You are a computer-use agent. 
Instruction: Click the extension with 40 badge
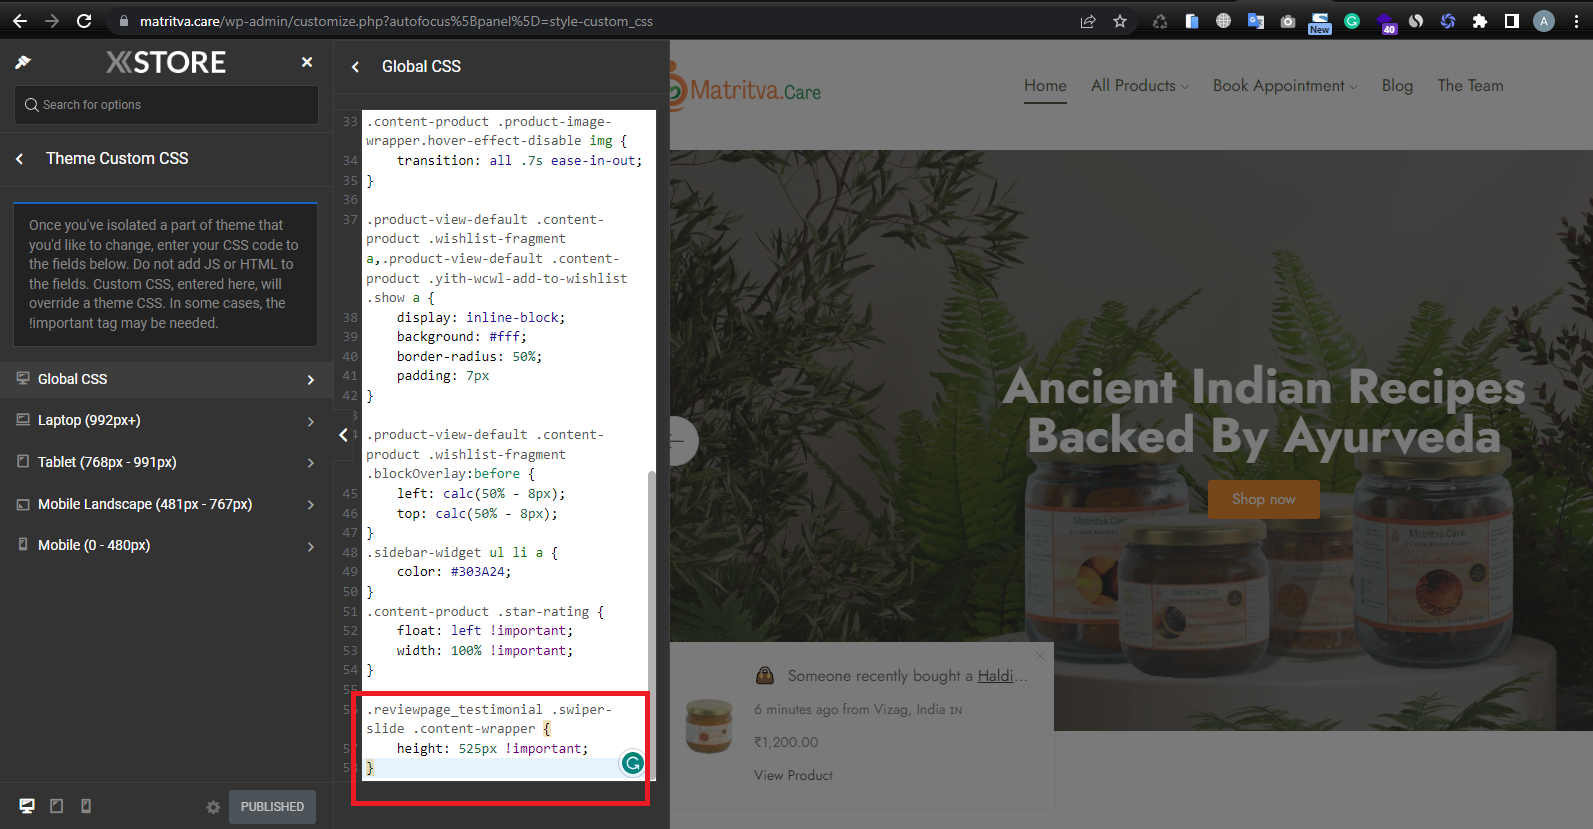[x=1385, y=23]
